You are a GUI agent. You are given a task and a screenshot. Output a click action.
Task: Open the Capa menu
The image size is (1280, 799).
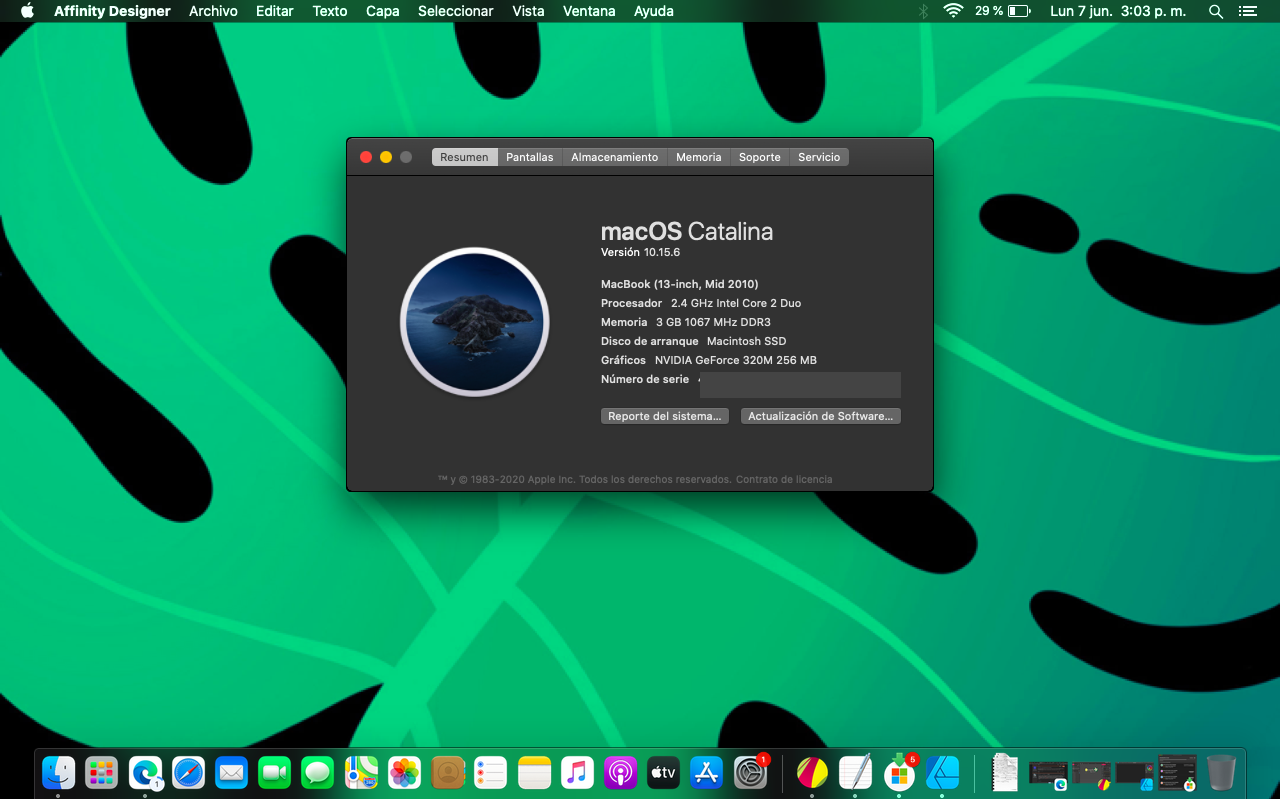click(x=383, y=11)
